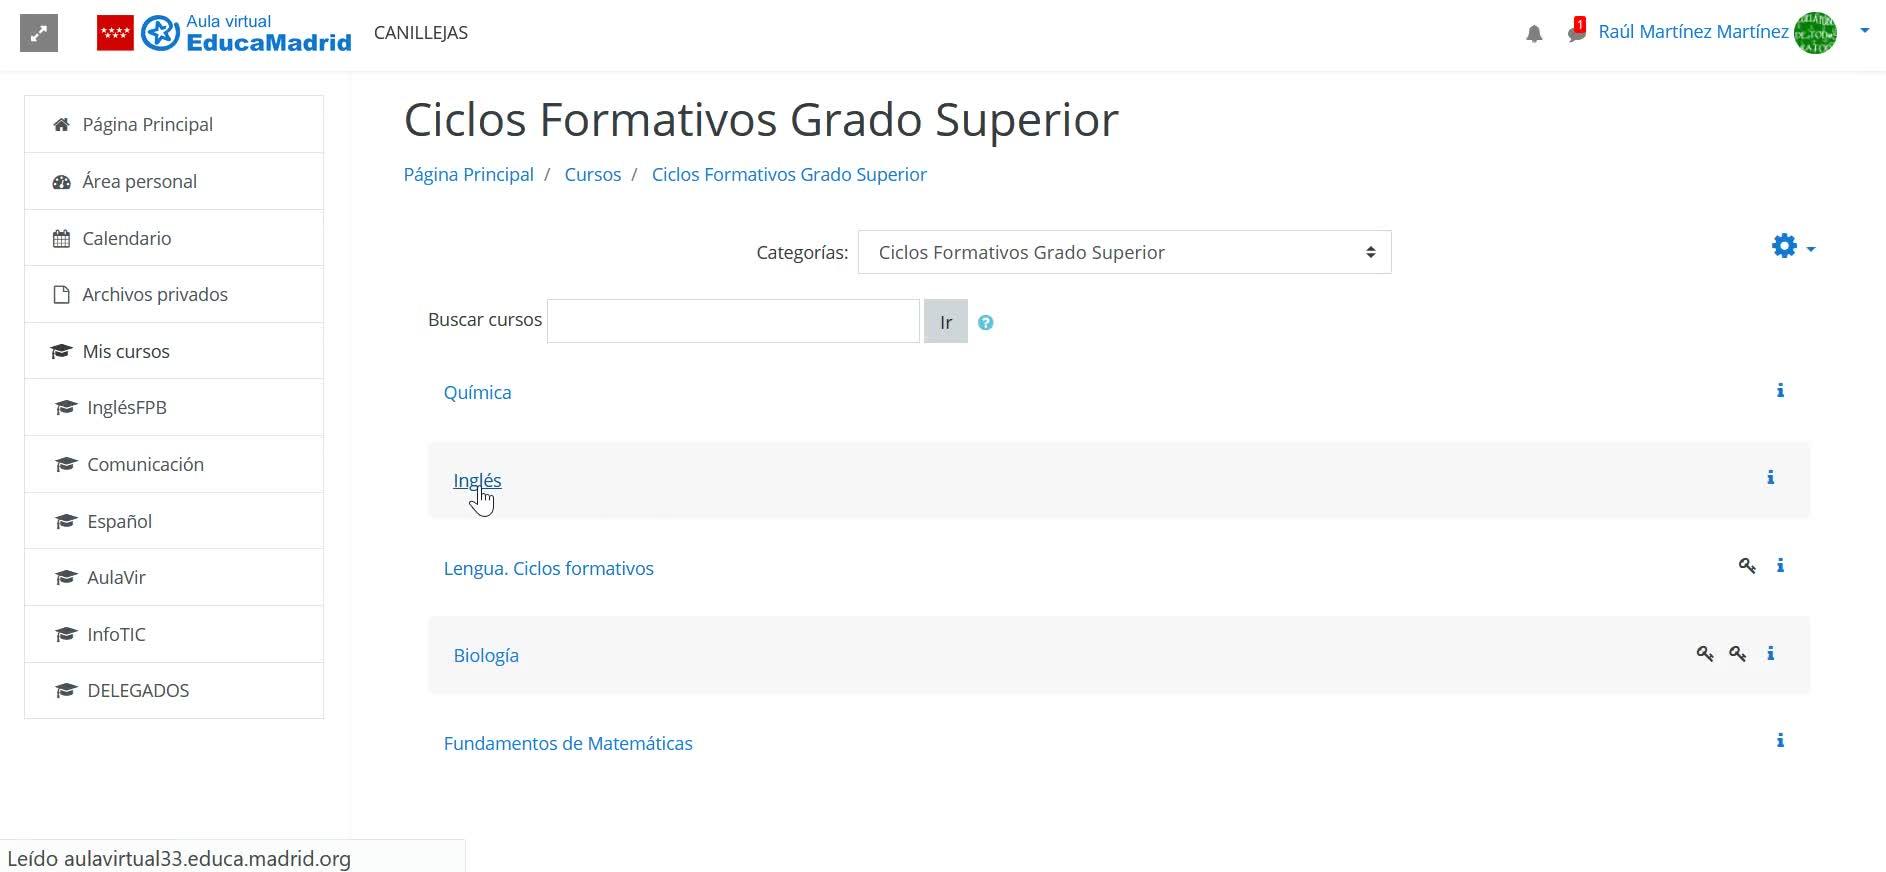
Task: Click the Cursos breadcrumb link
Action: [593, 175]
